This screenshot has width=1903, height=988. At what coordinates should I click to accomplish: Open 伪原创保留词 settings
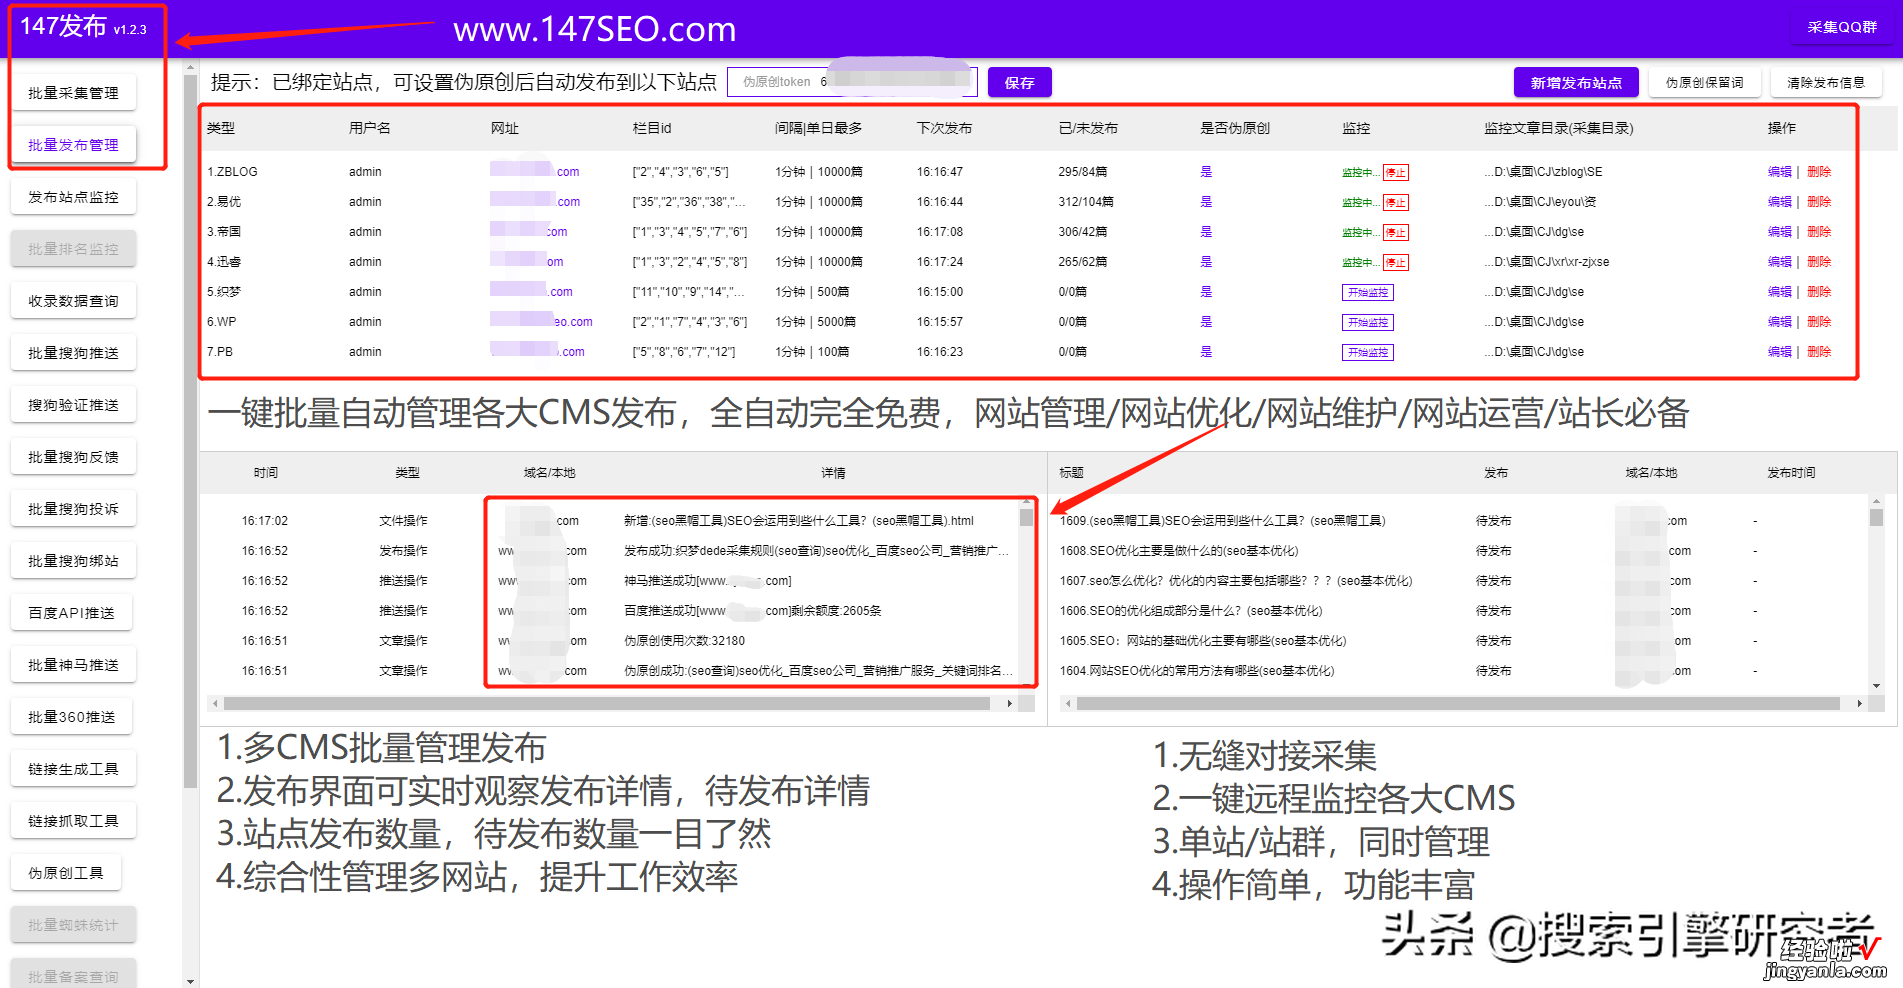(1704, 83)
